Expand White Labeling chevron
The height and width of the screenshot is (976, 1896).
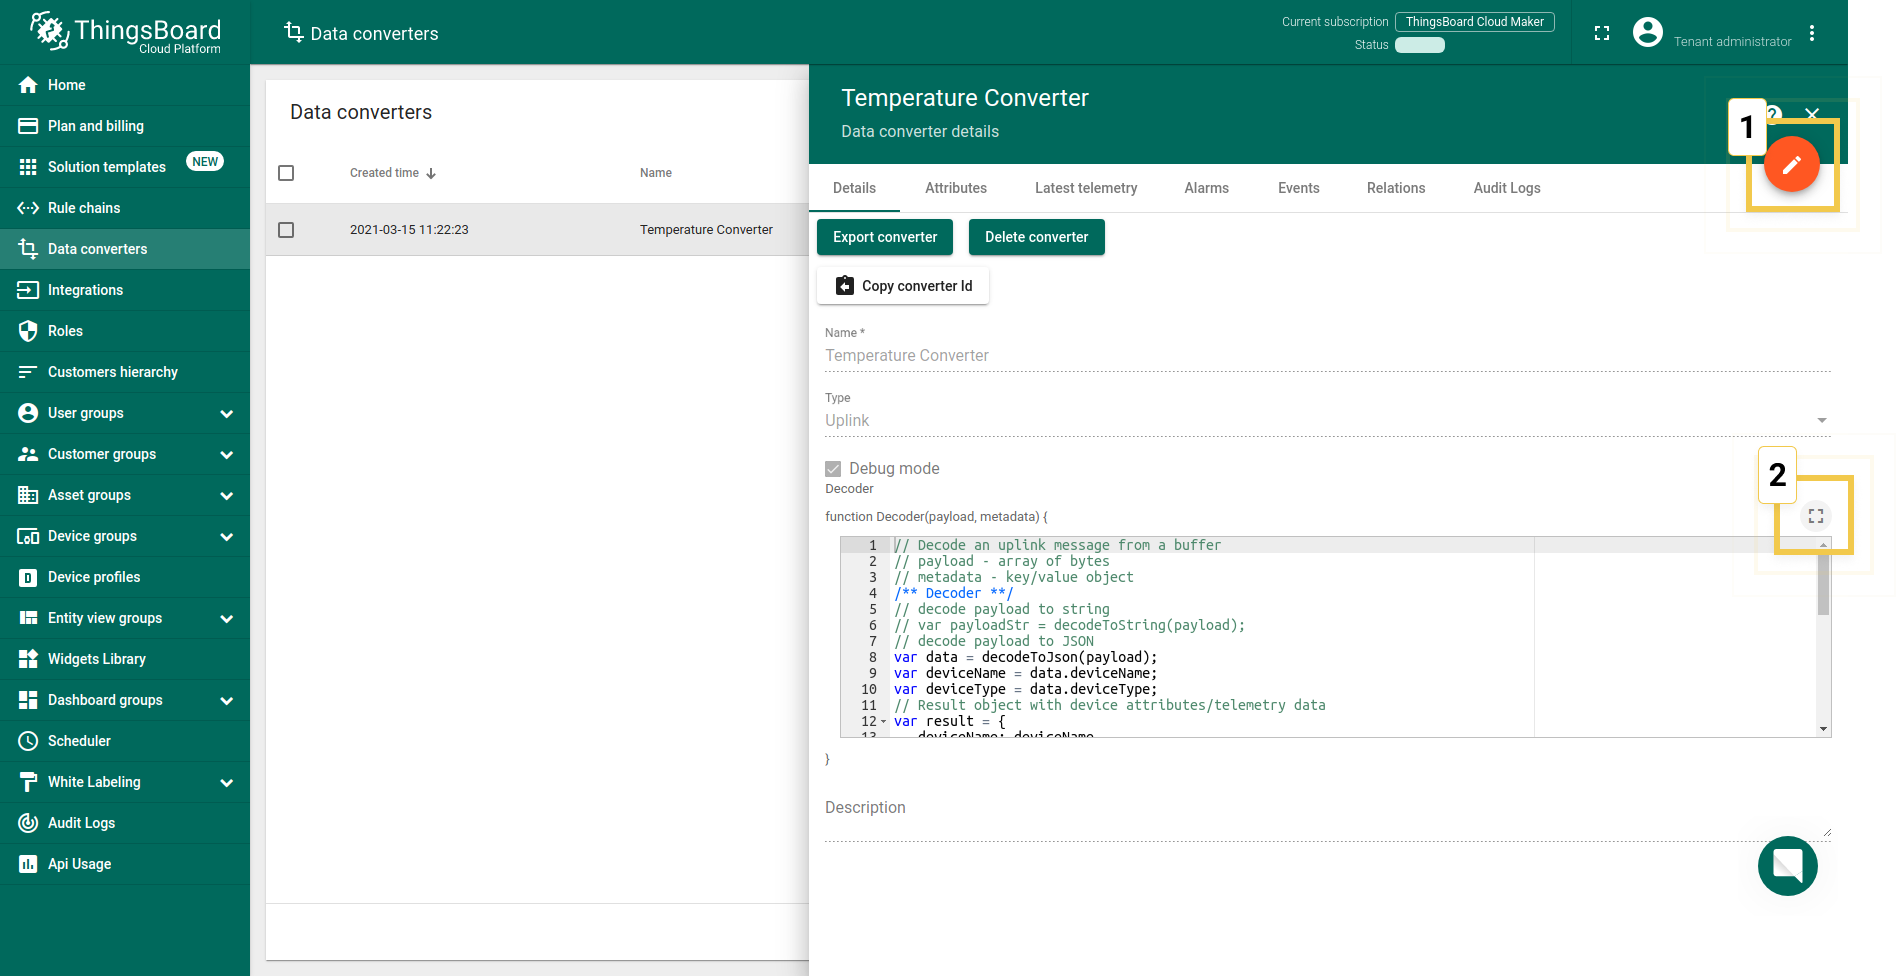pyautogui.click(x=227, y=782)
